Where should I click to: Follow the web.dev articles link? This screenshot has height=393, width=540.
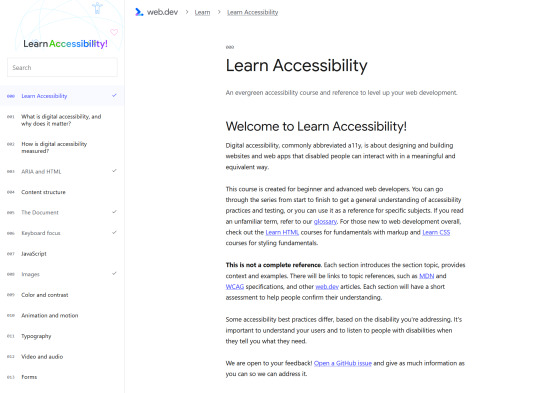(327, 287)
